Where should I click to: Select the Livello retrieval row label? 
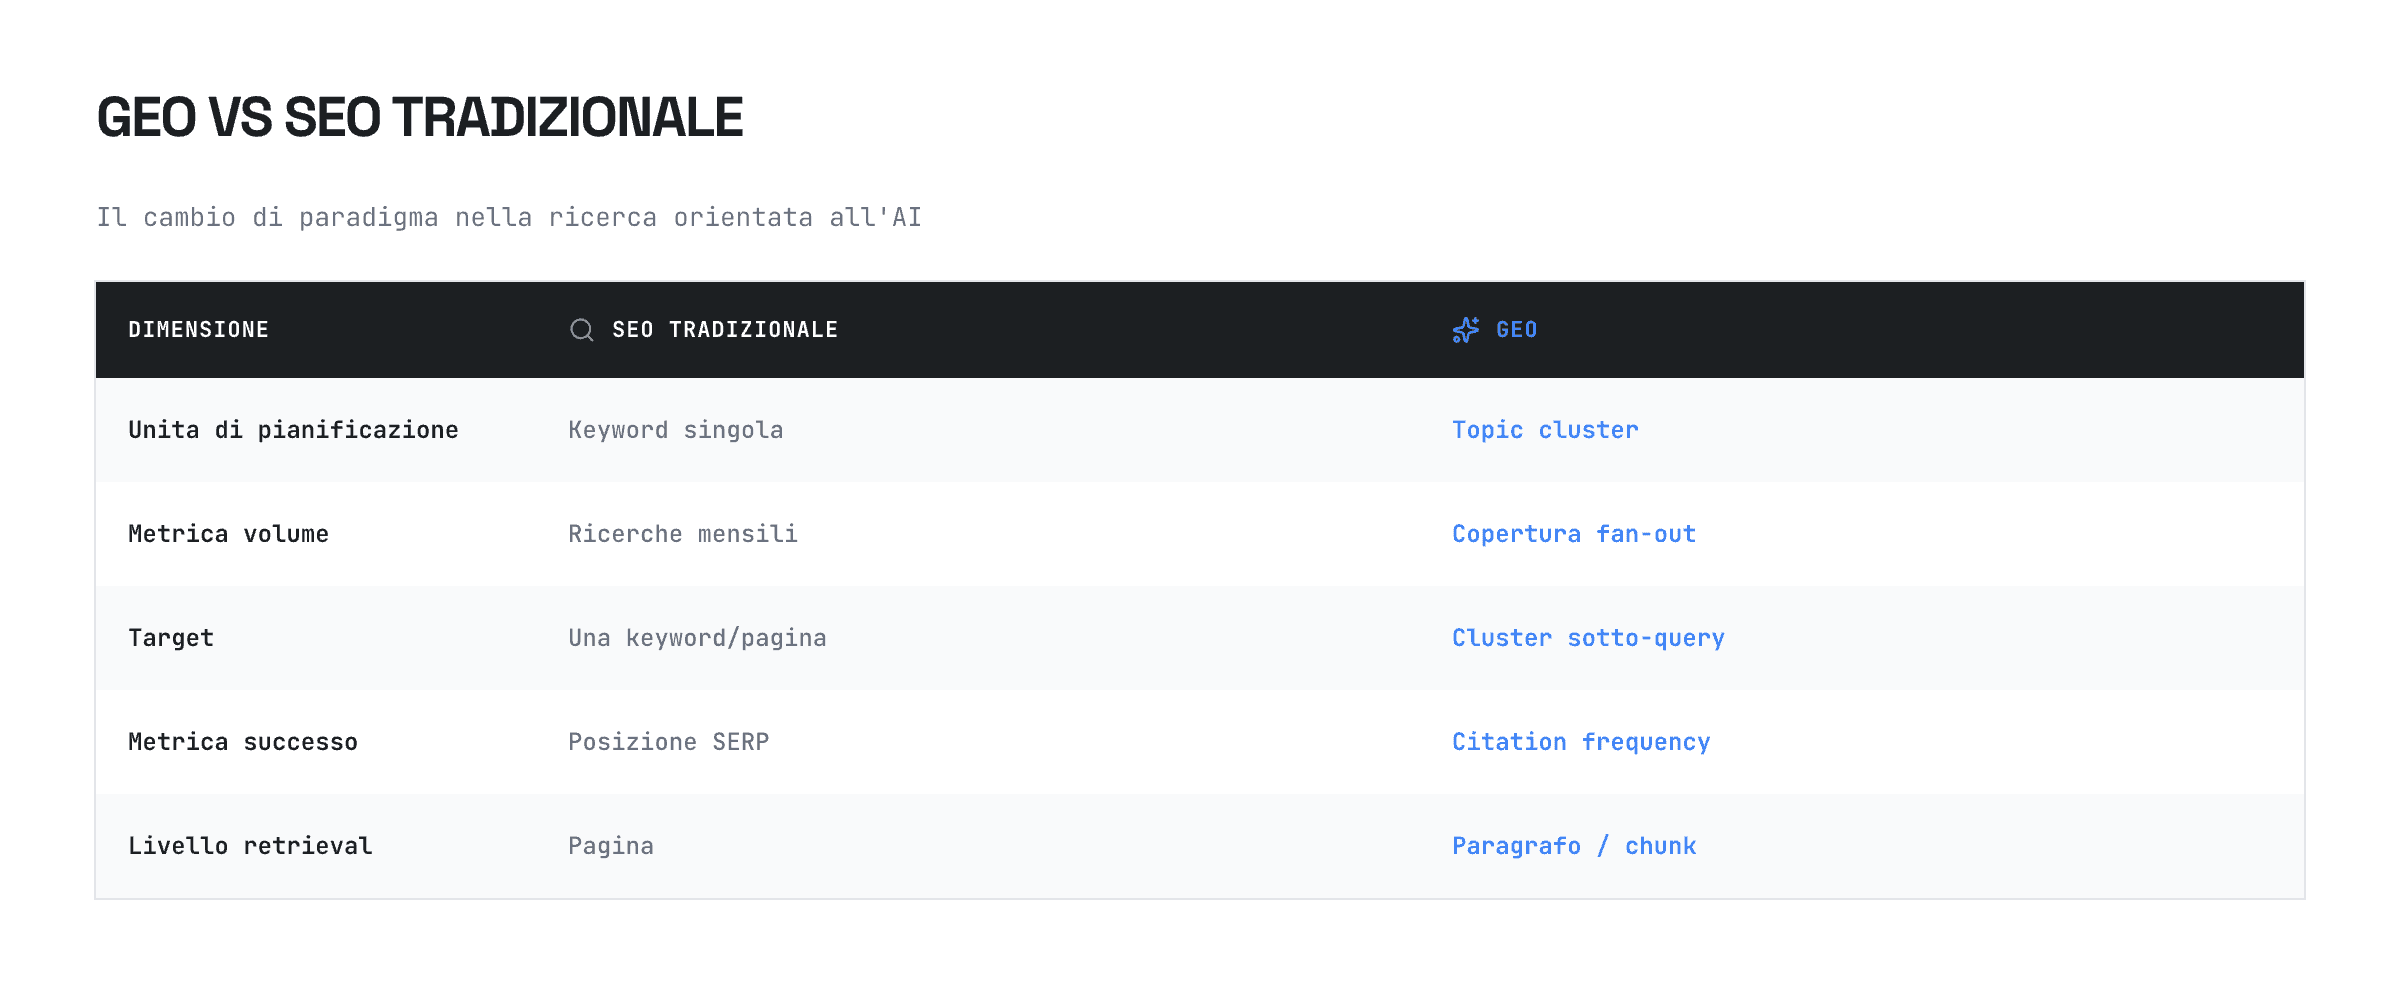(x=249, y=845)
